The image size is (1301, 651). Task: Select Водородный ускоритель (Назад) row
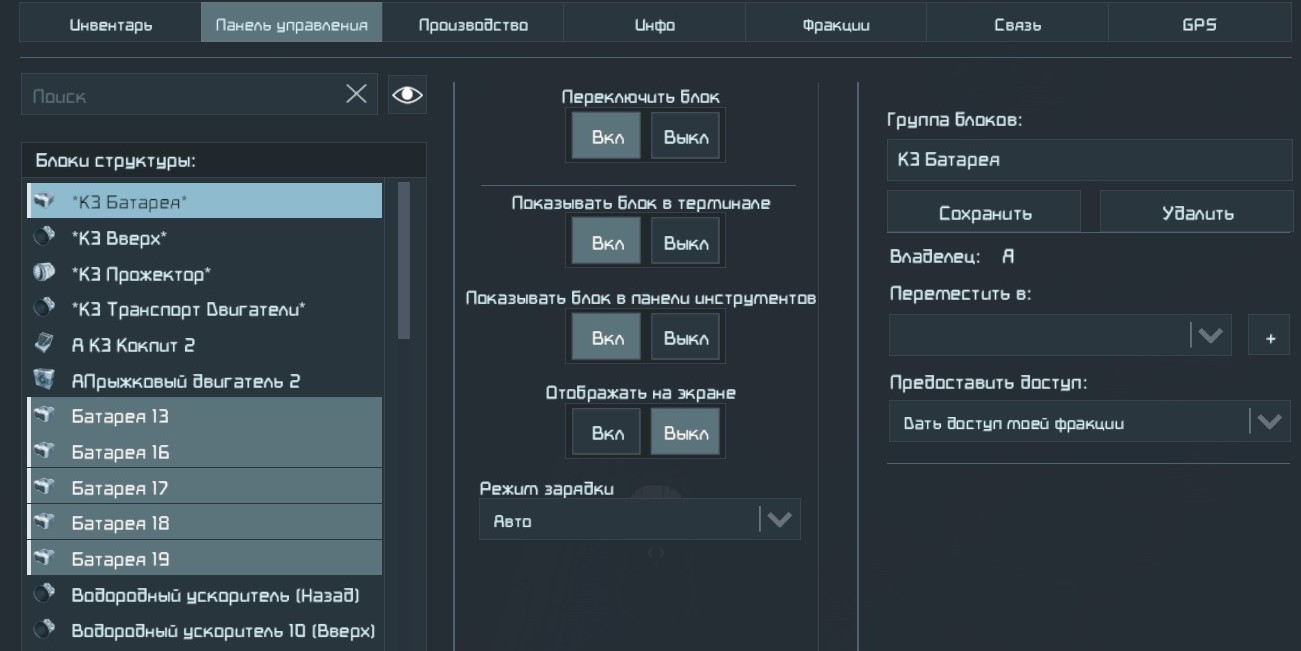205,596
